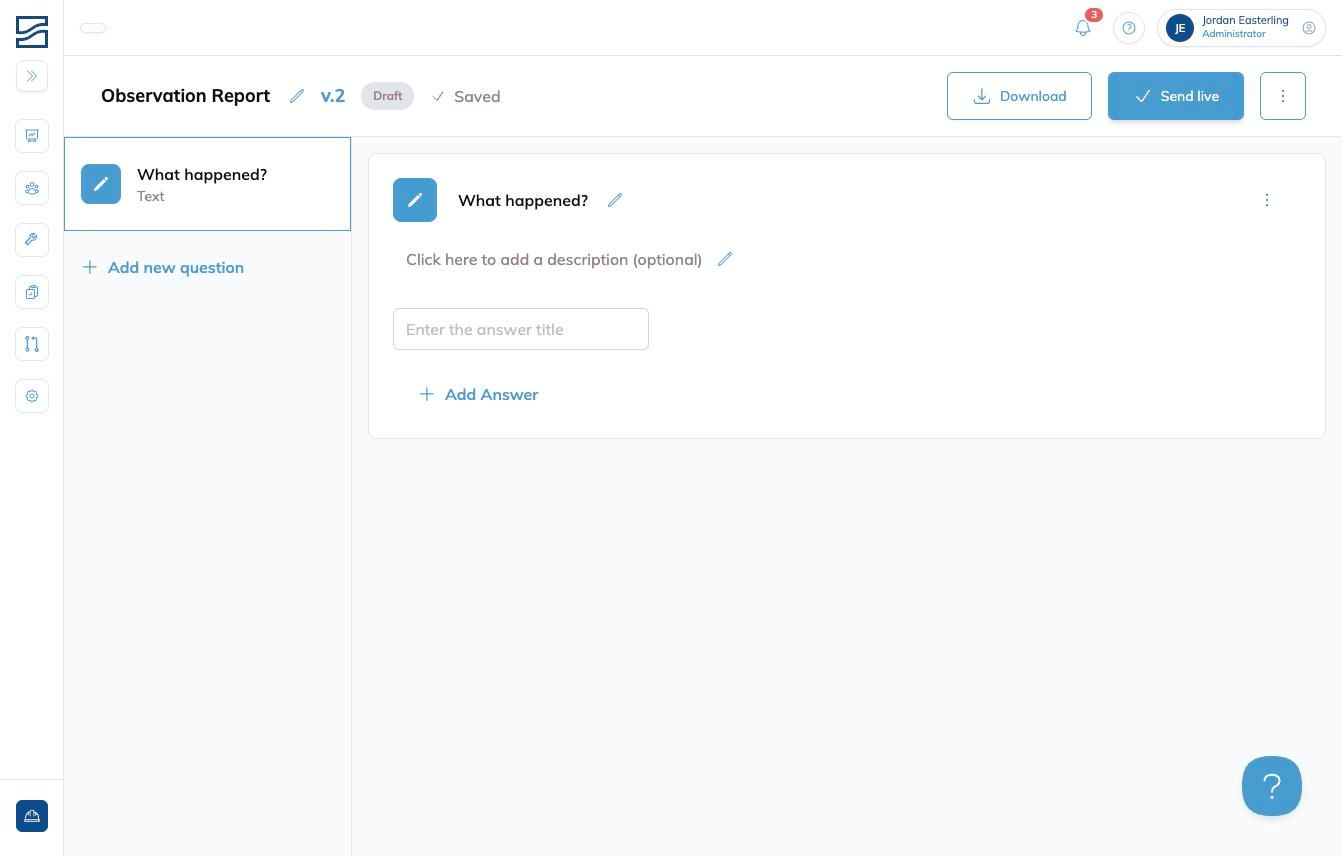This screenshot has height=856, width=1342.
Task: Open the workflow branch sidebar icon
Action: 32,344
